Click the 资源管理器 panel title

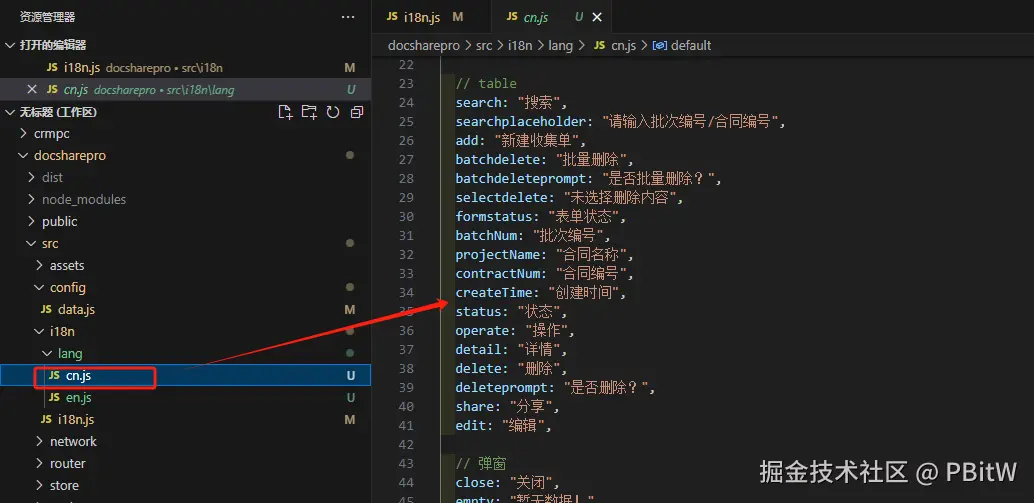pyautogui.click(x=47, y=17)
